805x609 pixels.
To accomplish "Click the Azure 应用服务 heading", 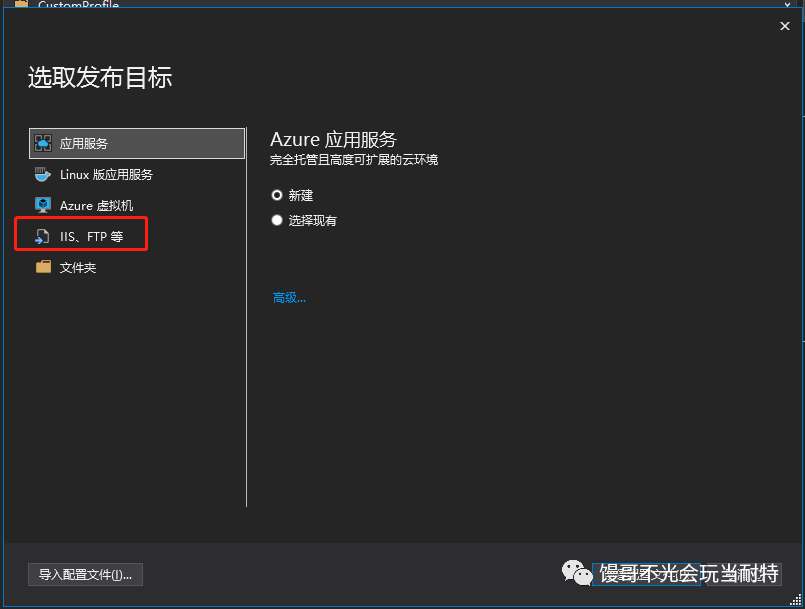I will (334, 140).
